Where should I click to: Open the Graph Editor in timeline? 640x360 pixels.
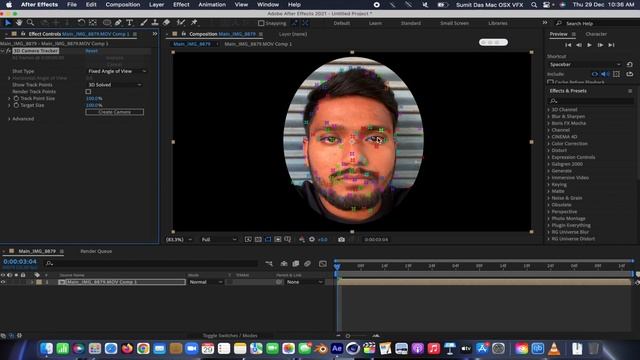323,264
